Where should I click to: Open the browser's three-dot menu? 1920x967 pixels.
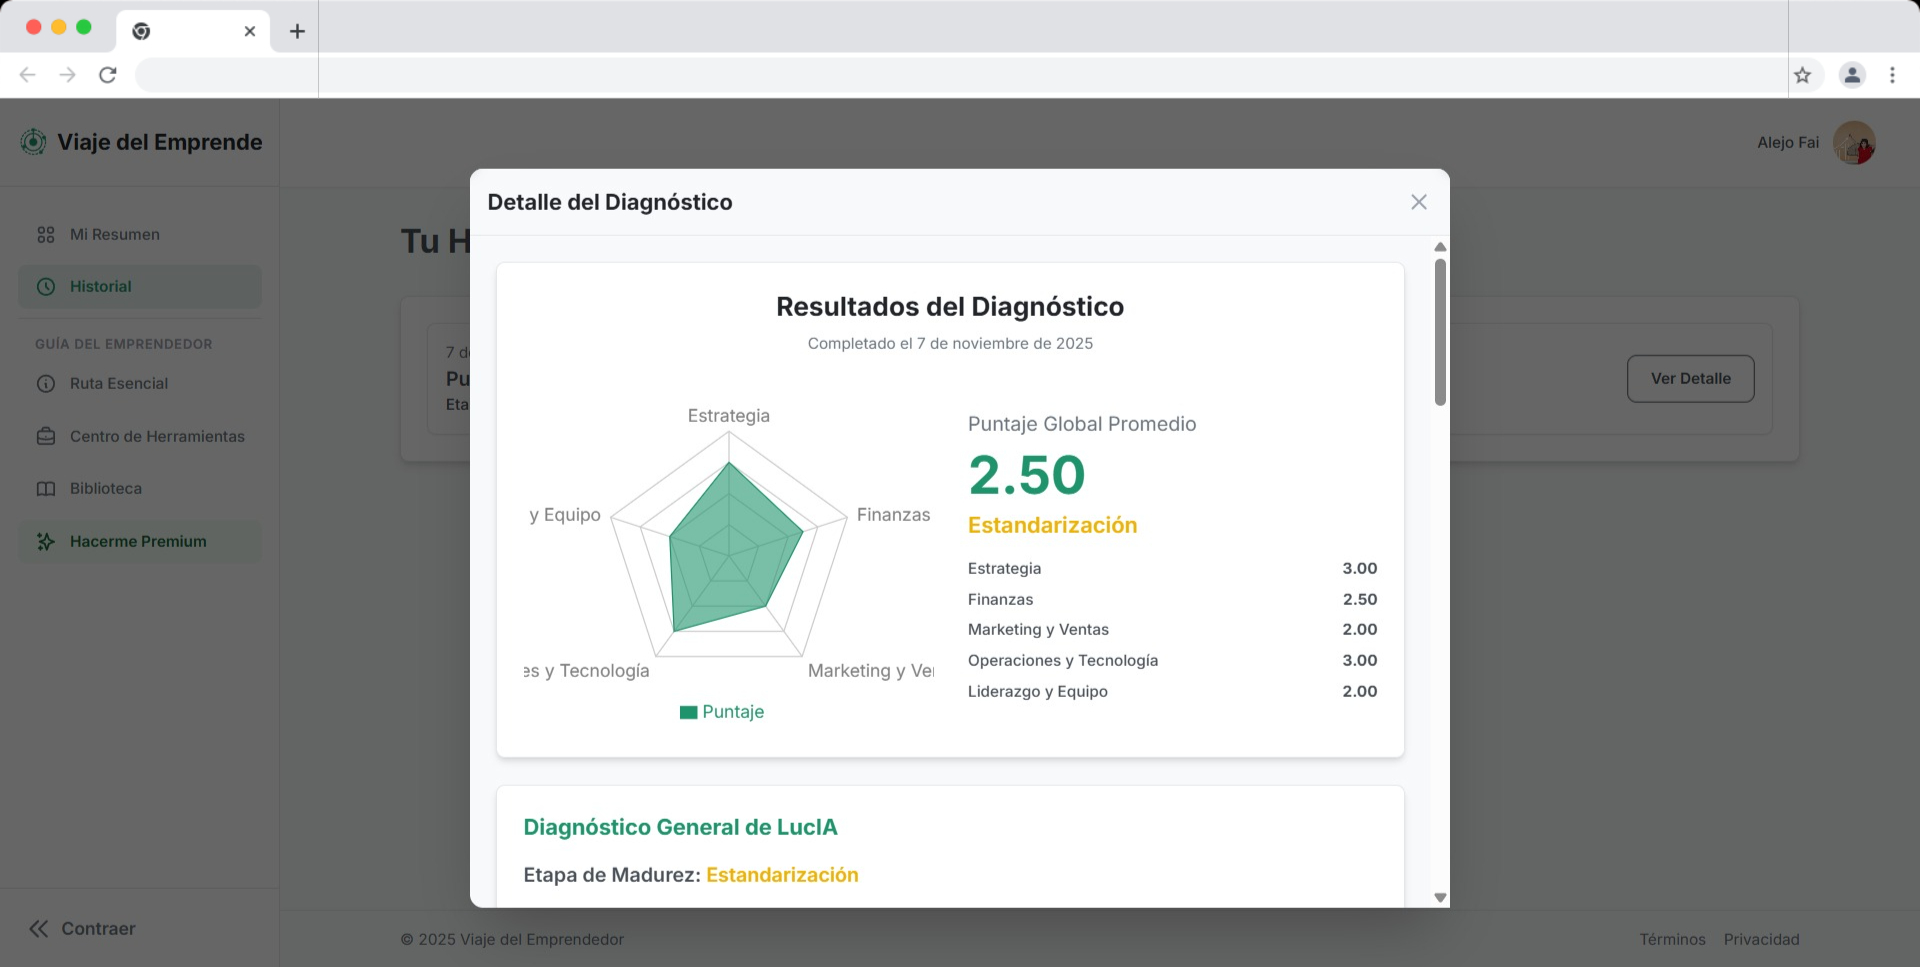coord(1892,75)
